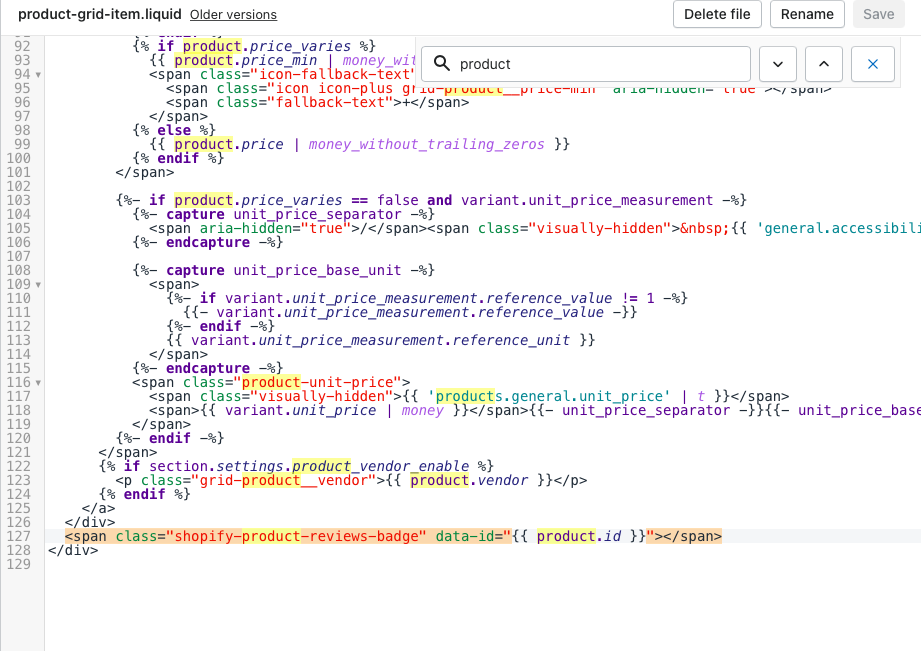Click the Save button

[879, 14]
